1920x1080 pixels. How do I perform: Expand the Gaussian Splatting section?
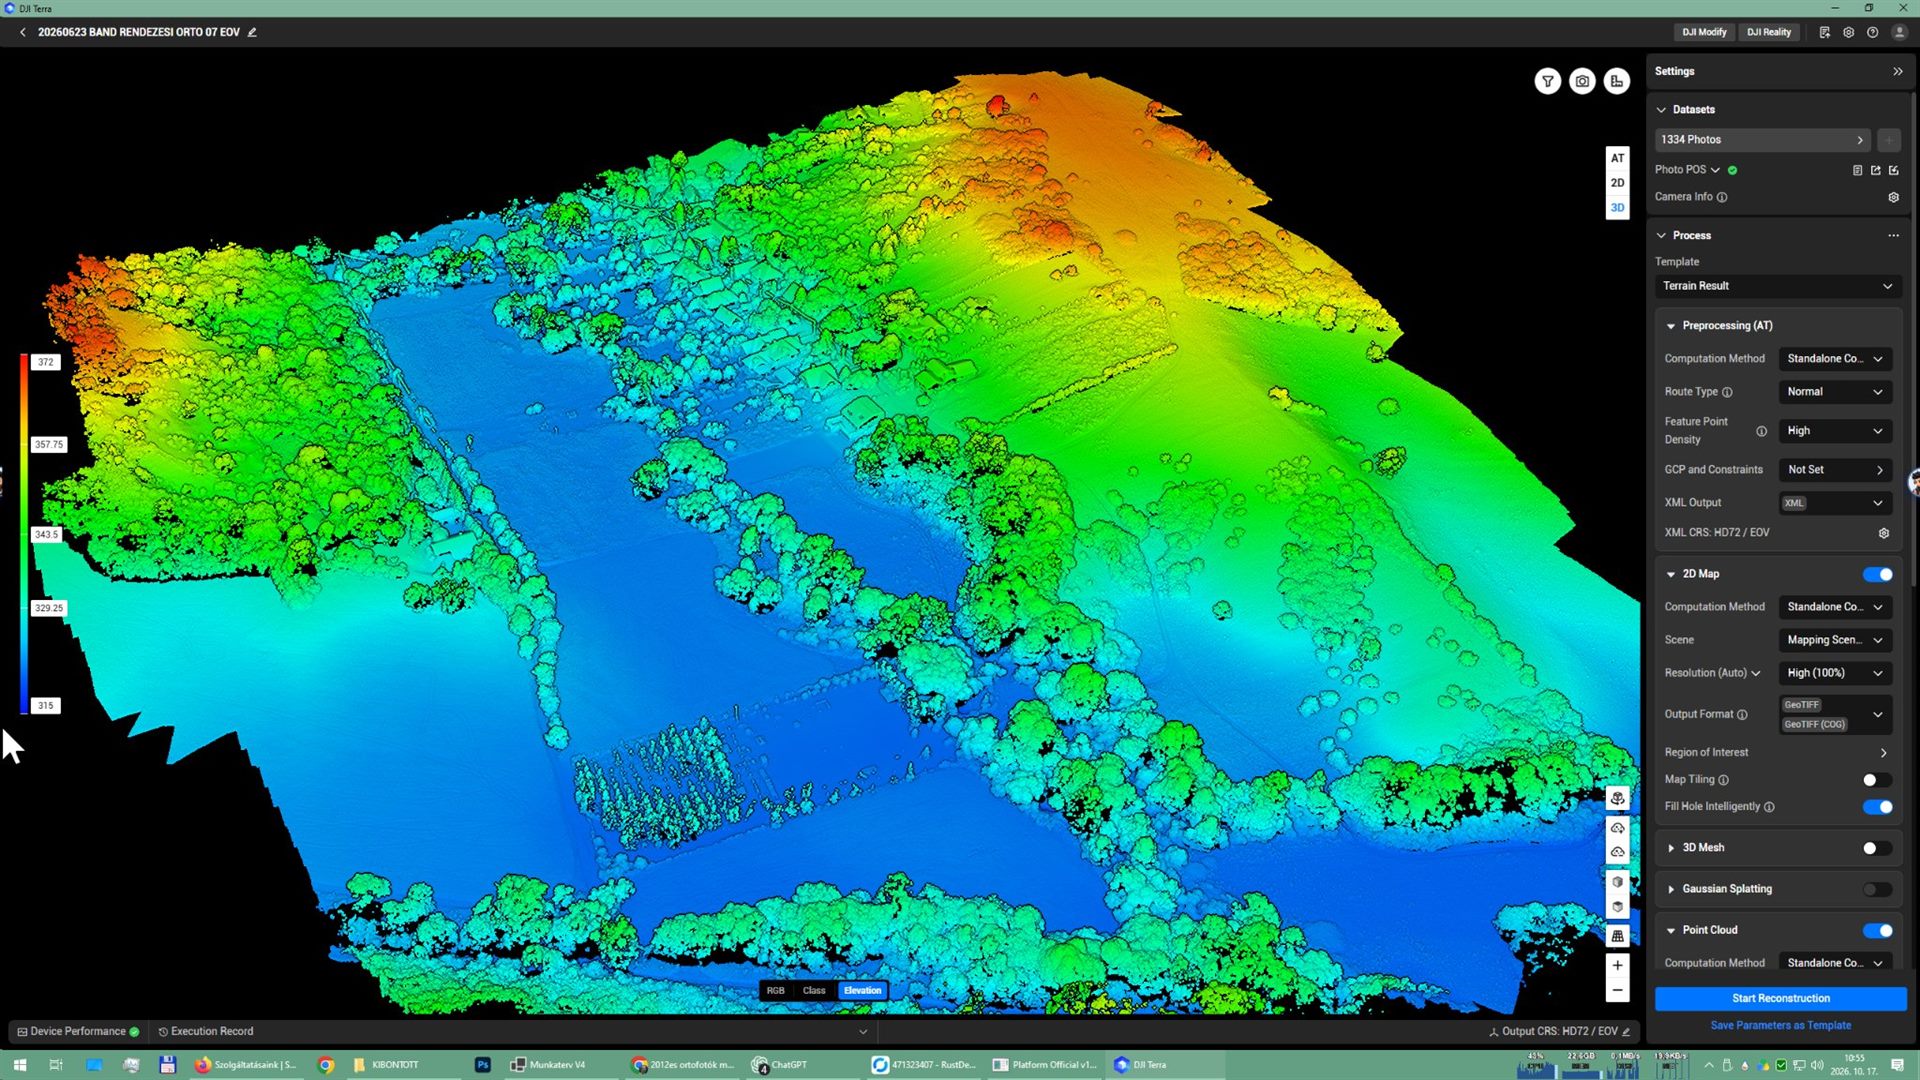point(1726,889)
